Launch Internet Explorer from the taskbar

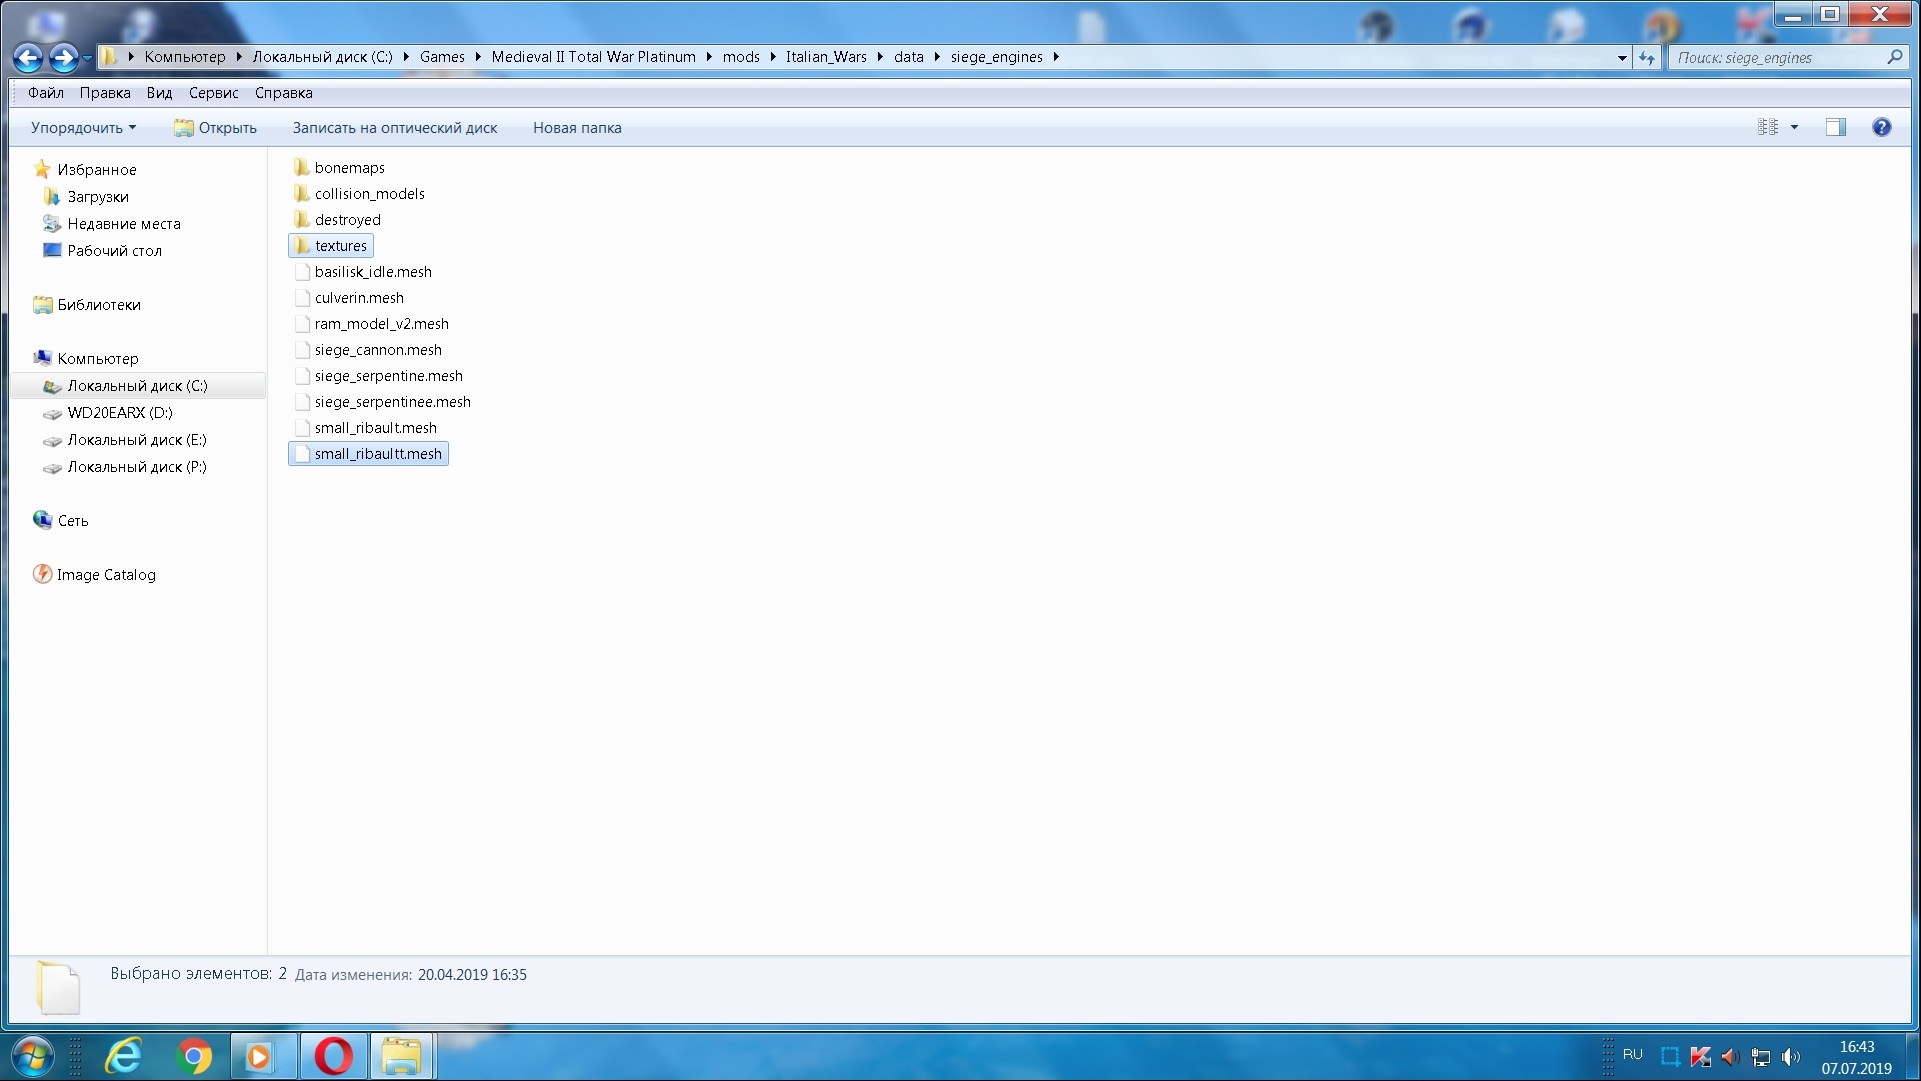click(124, 1056)
